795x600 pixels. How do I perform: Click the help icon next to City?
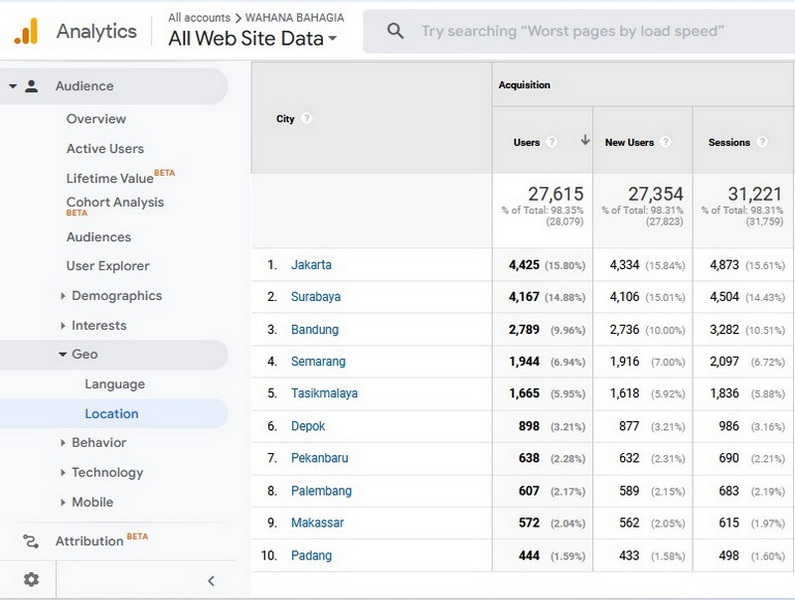pyautogui.click(x=306, y=119)
